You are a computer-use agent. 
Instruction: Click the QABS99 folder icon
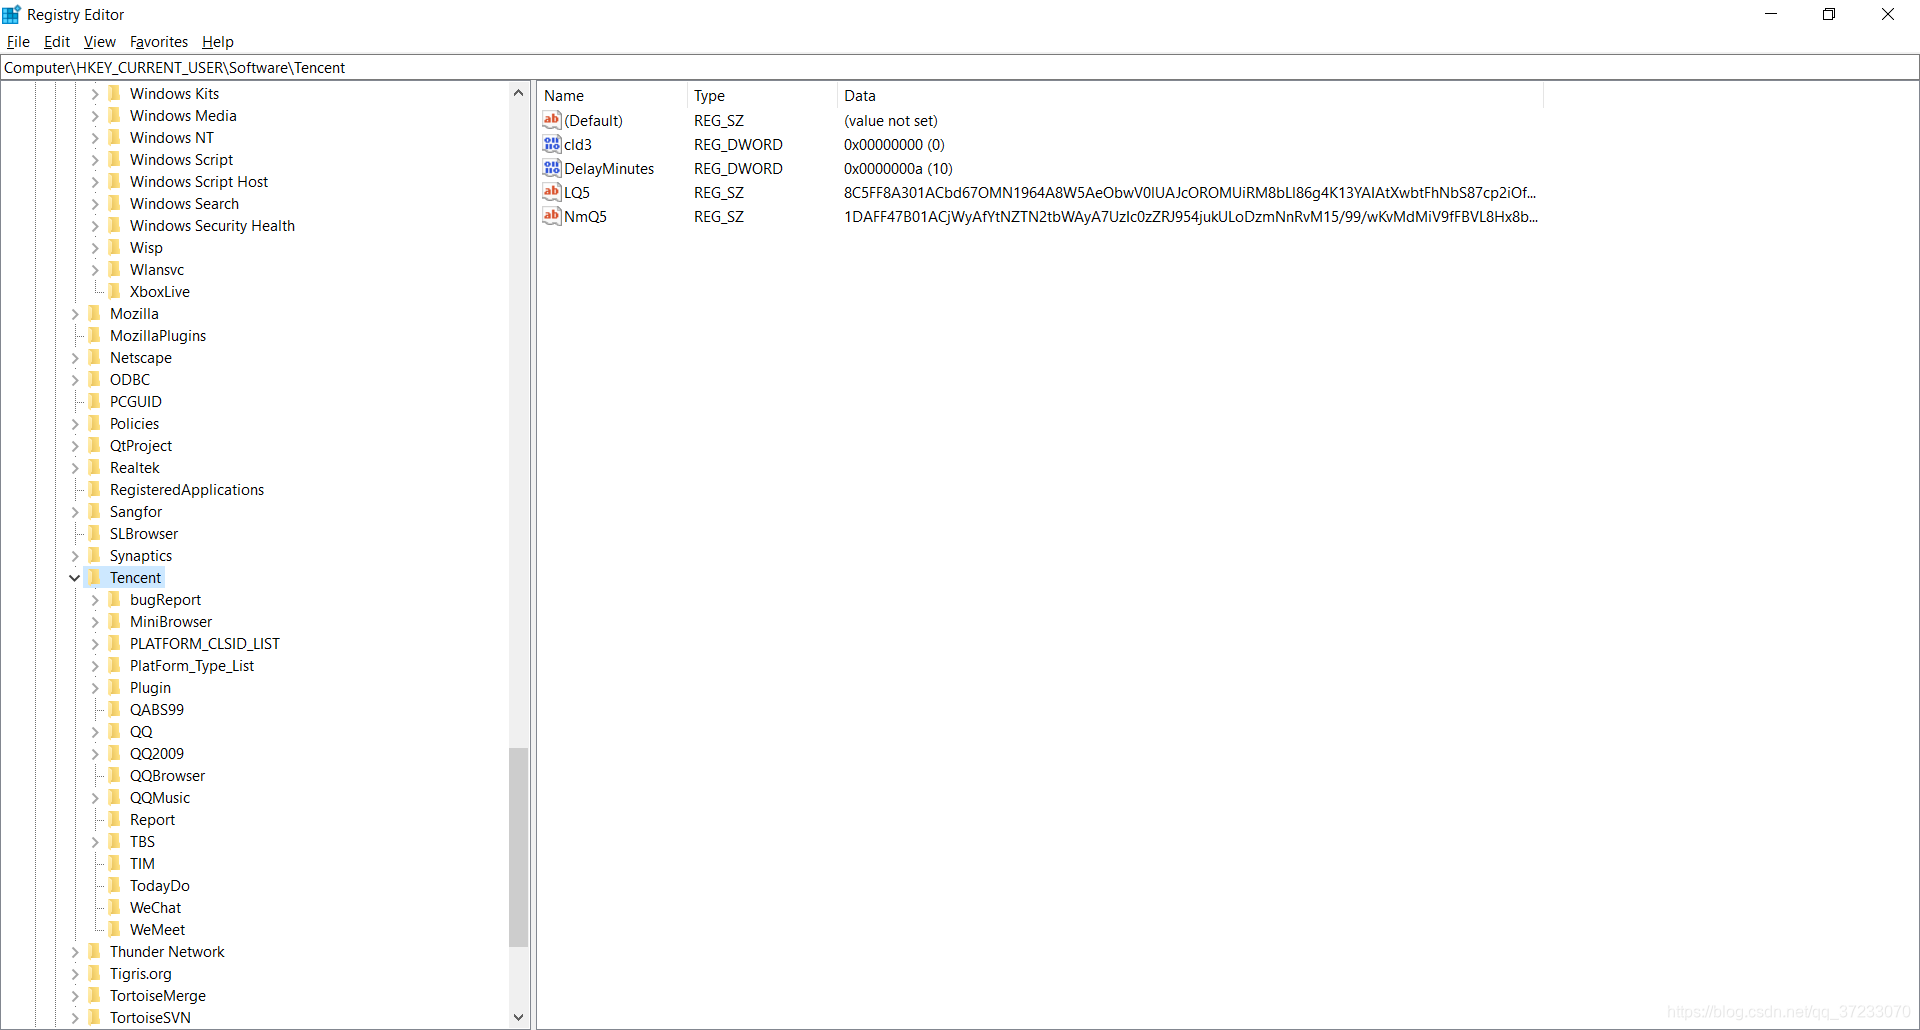(x=115, y=709)
